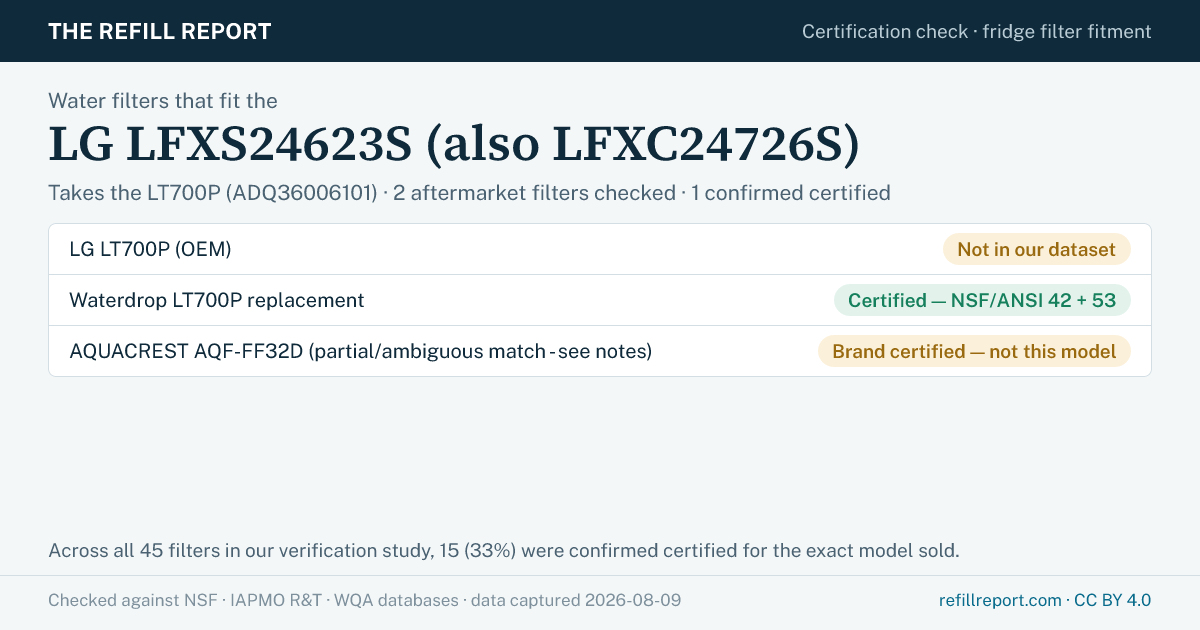Click 'Certification check · fridge filter fitment' header text

977,31
